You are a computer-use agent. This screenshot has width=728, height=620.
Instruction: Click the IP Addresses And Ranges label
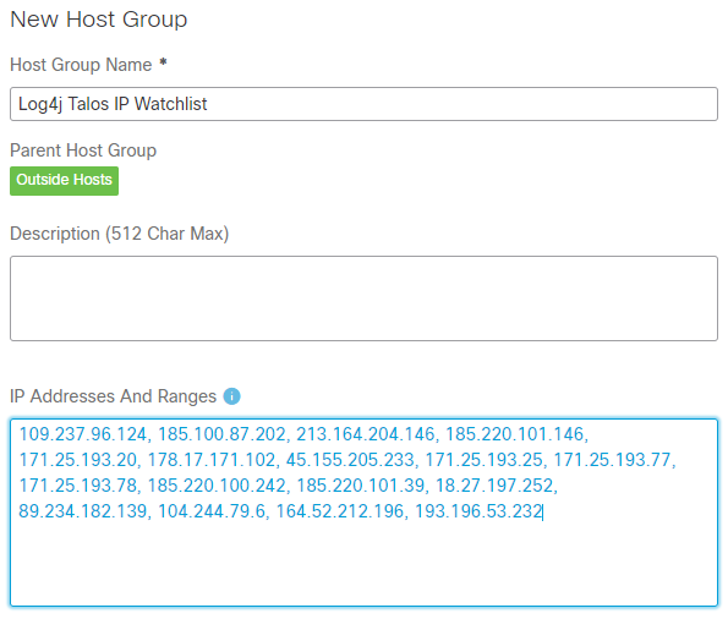coord(113,396)
